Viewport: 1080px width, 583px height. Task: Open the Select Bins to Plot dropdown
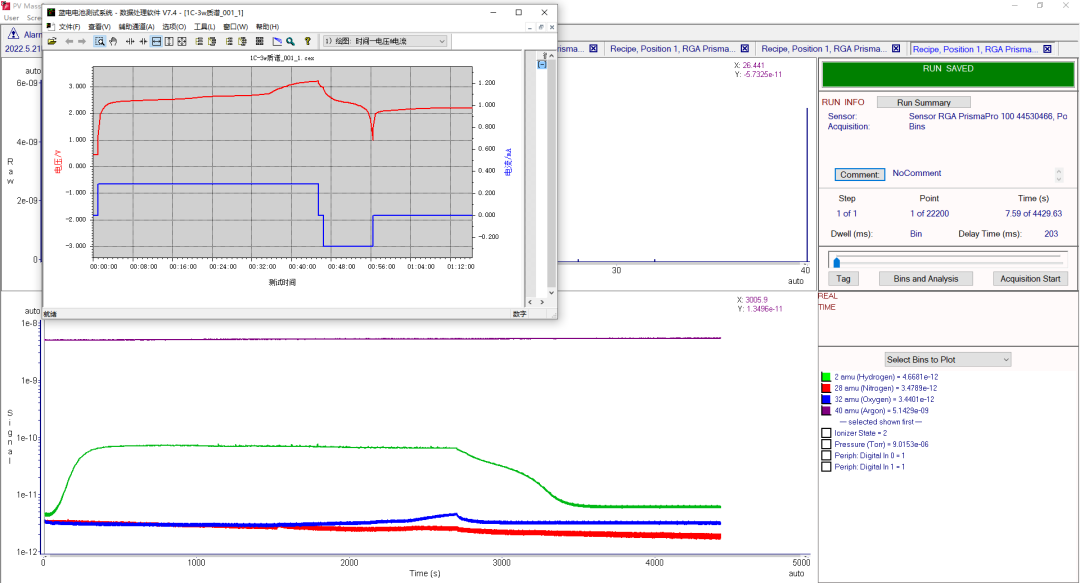[x=948, y=359]
